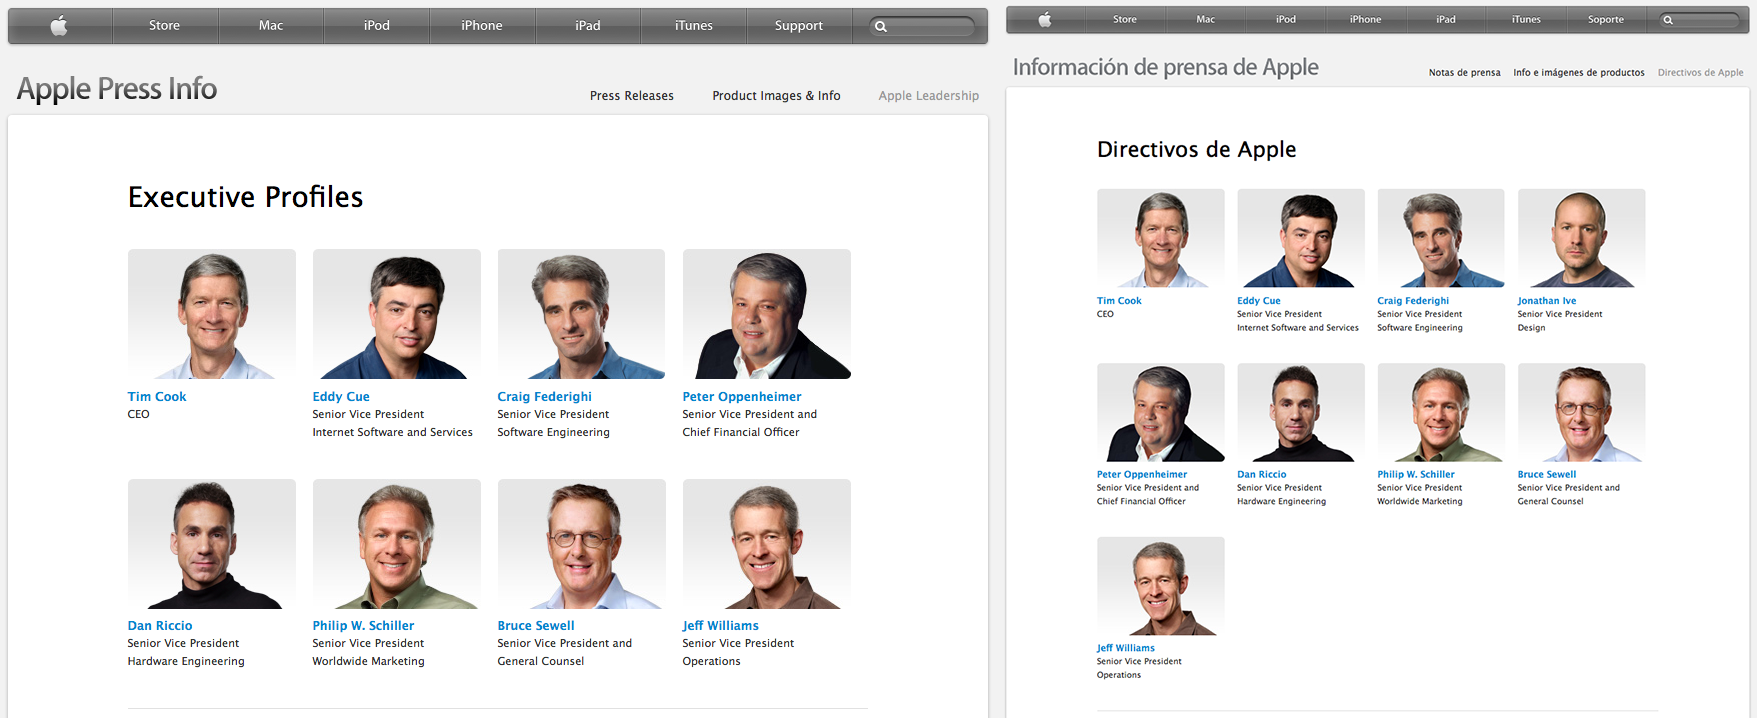Open Eddy Cue link on Spanish page
This screenshot has width=1757, height=718.
click(x=1259, y=301)
